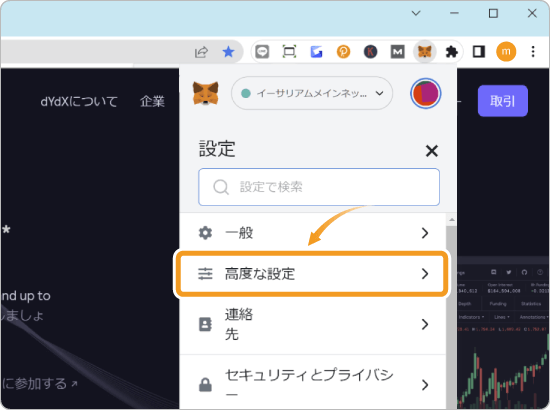Minimize the browser window
550x410 pixels.
pos(454,13)
